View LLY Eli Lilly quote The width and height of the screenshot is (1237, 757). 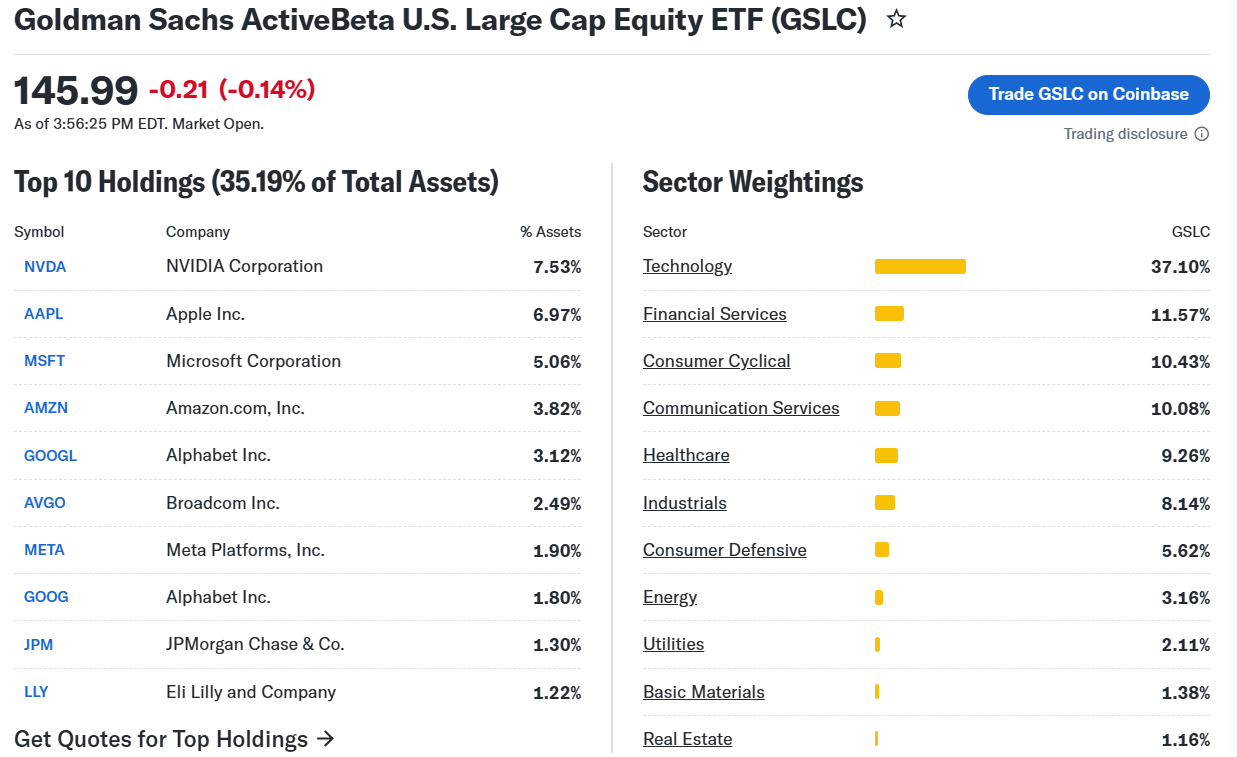click(x=36, y=692)
